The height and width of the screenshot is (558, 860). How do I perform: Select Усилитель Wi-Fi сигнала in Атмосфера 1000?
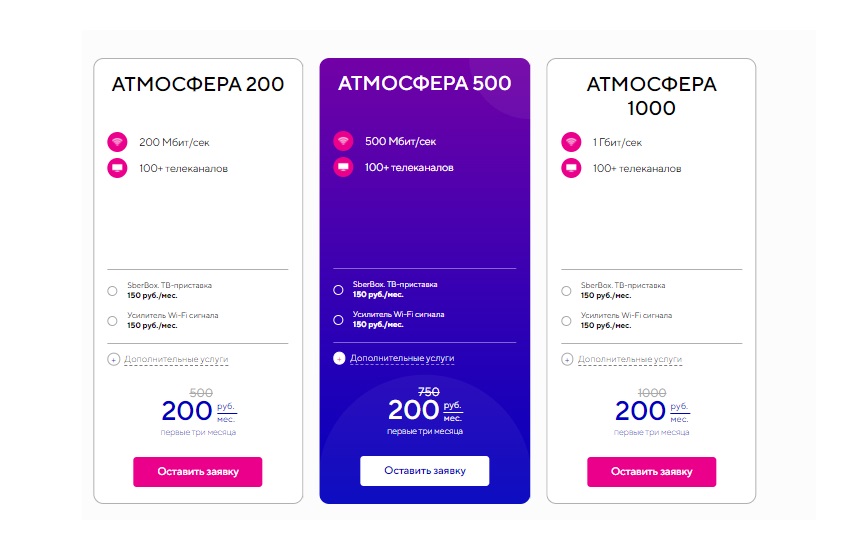pos(566,321)
